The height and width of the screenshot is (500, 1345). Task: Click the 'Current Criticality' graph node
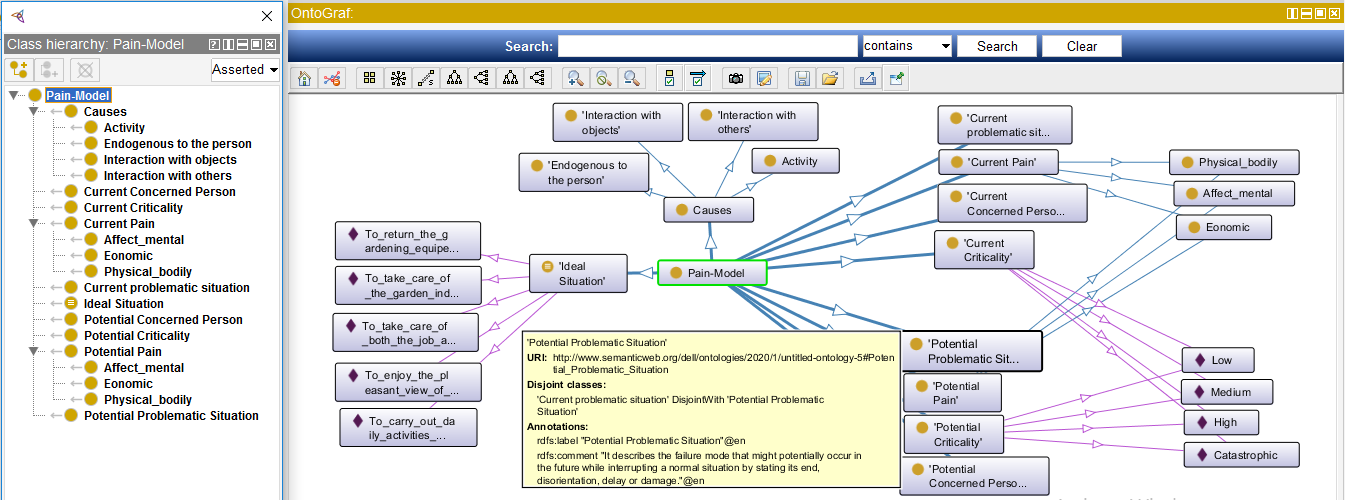click(x=984, y=250)
